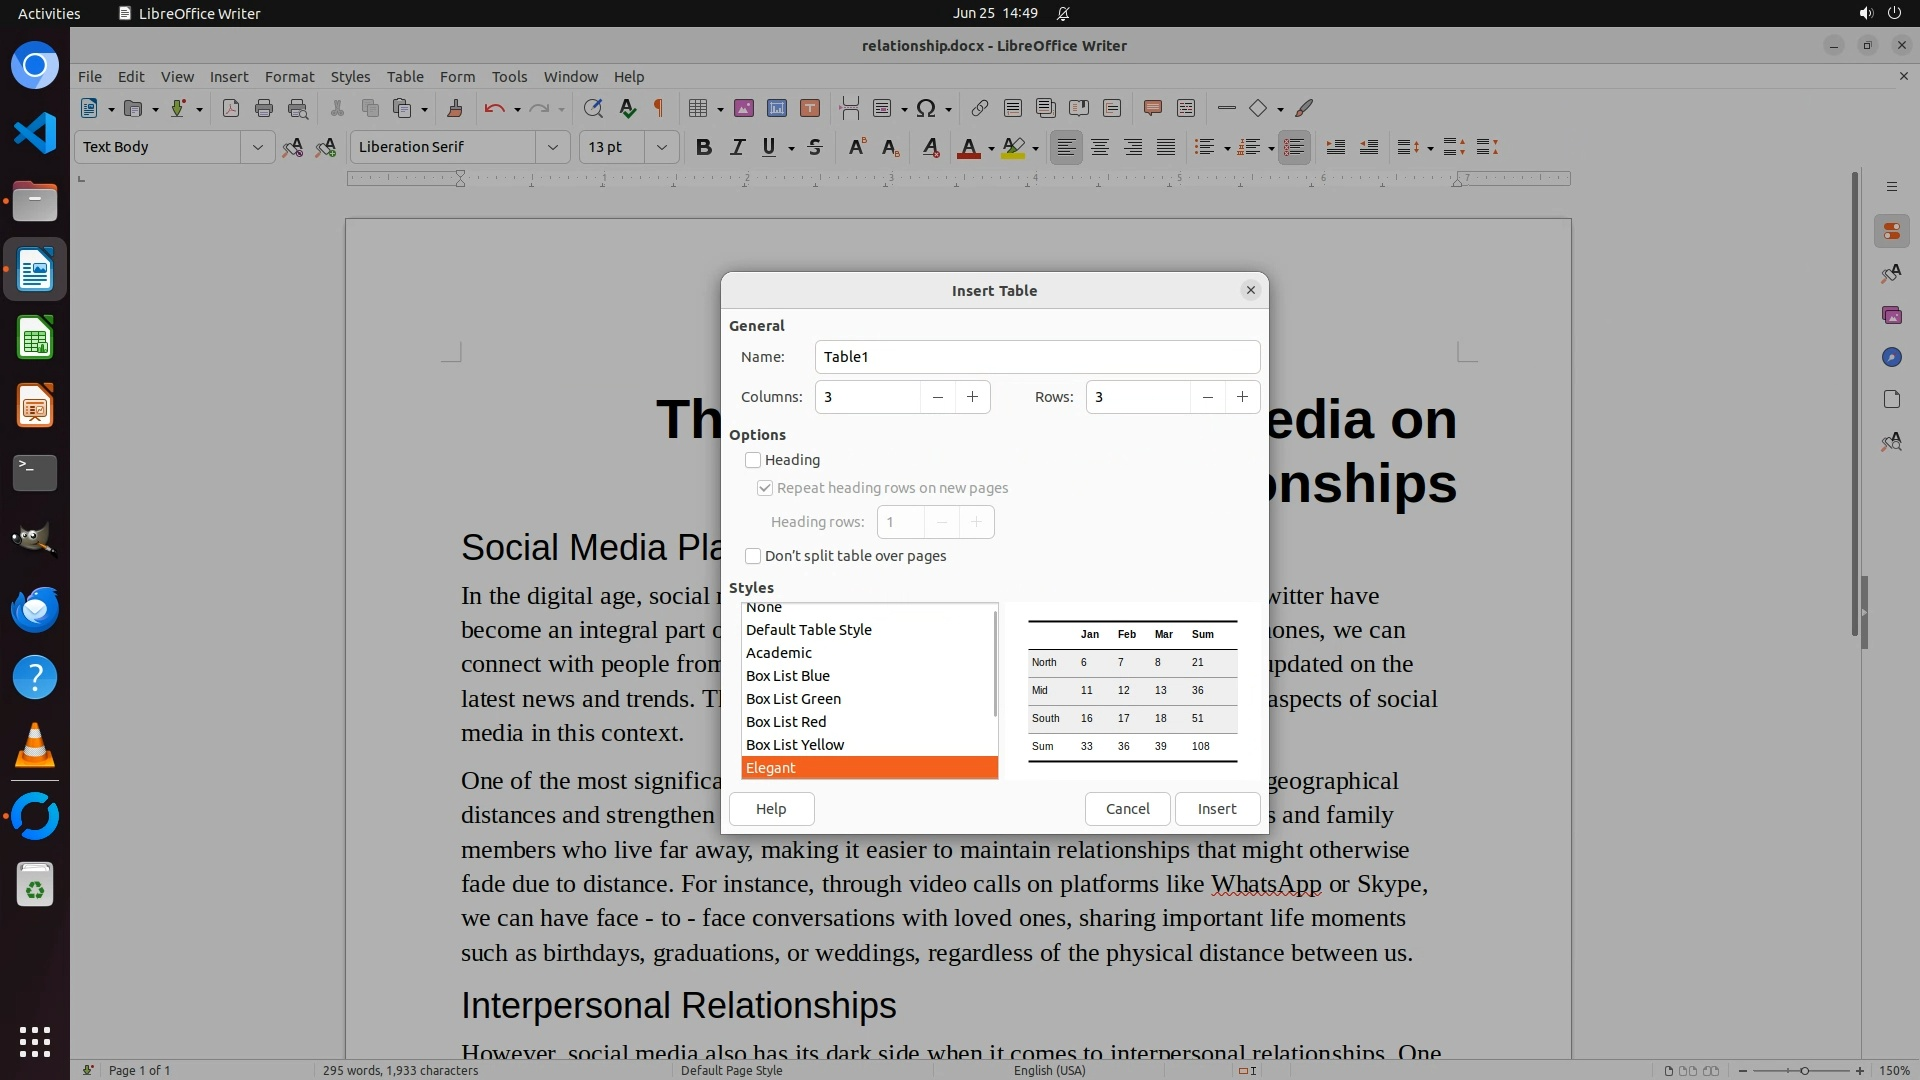Toggle Repeat heading rows on new pages
The width and height of the screenshot is (1920, 1080).
click(x=765, y=488)
